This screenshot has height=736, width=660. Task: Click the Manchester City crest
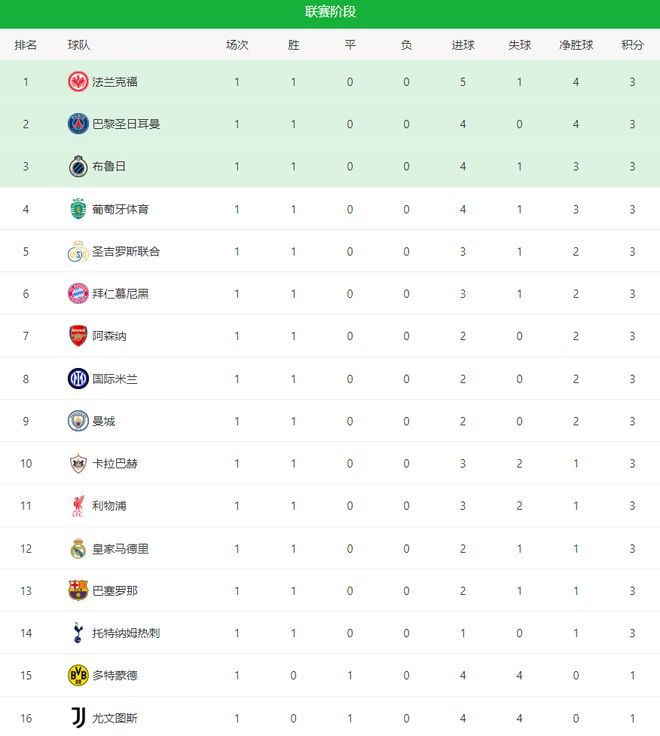(78, 421)
